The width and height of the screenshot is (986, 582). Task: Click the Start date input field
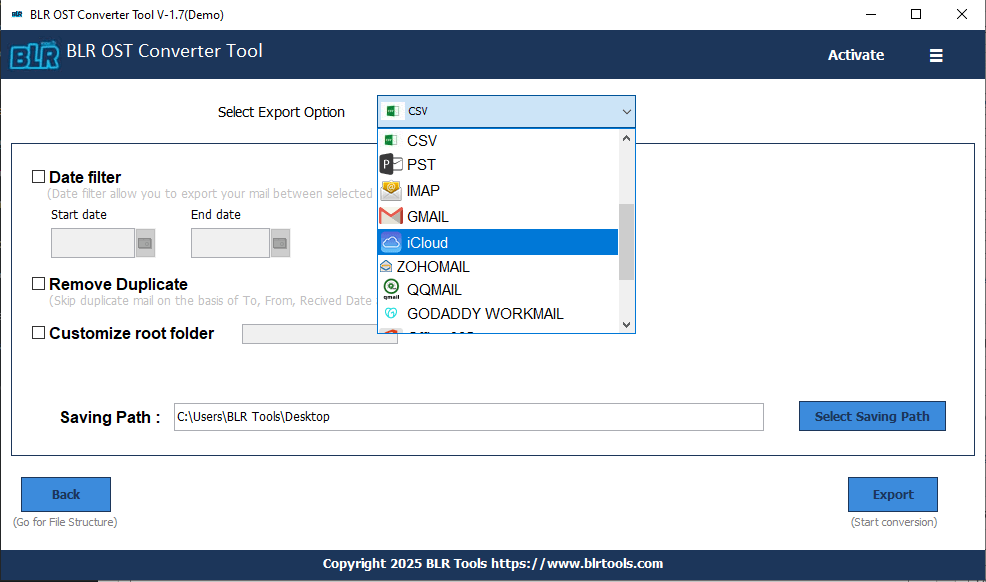click(x=93, y=243)
